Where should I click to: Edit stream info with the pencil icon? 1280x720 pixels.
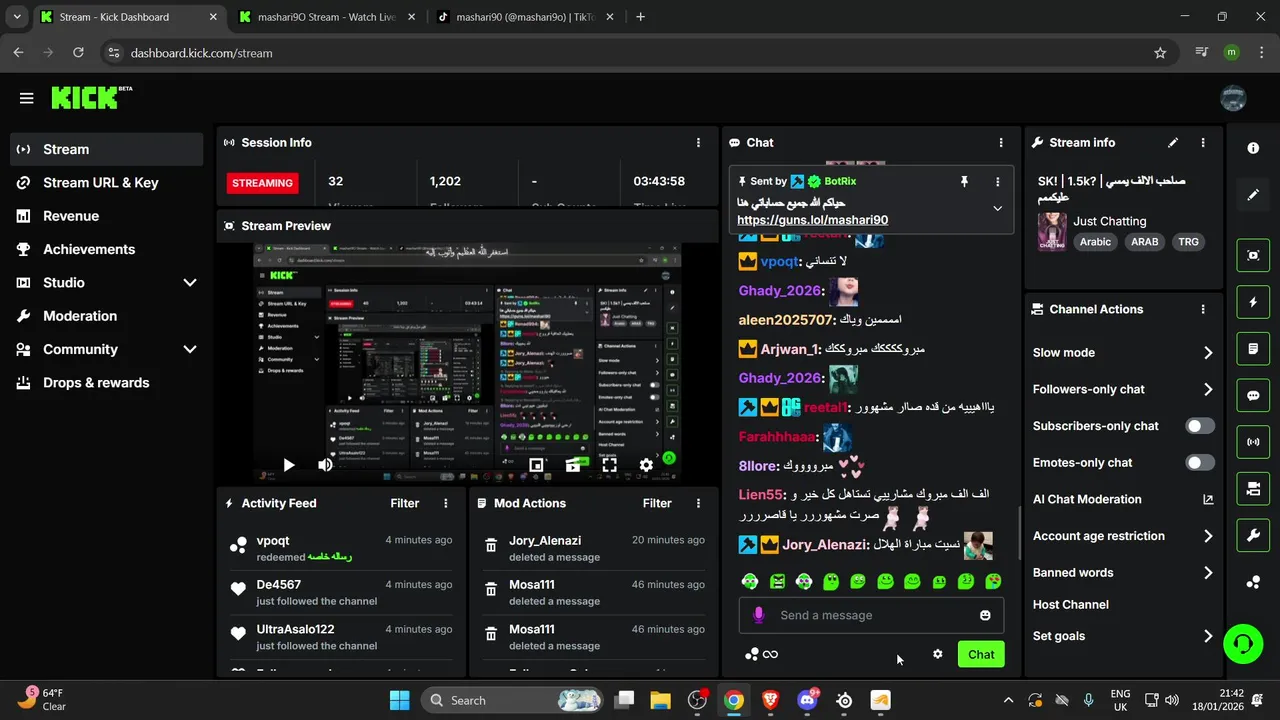[1173, 143]
